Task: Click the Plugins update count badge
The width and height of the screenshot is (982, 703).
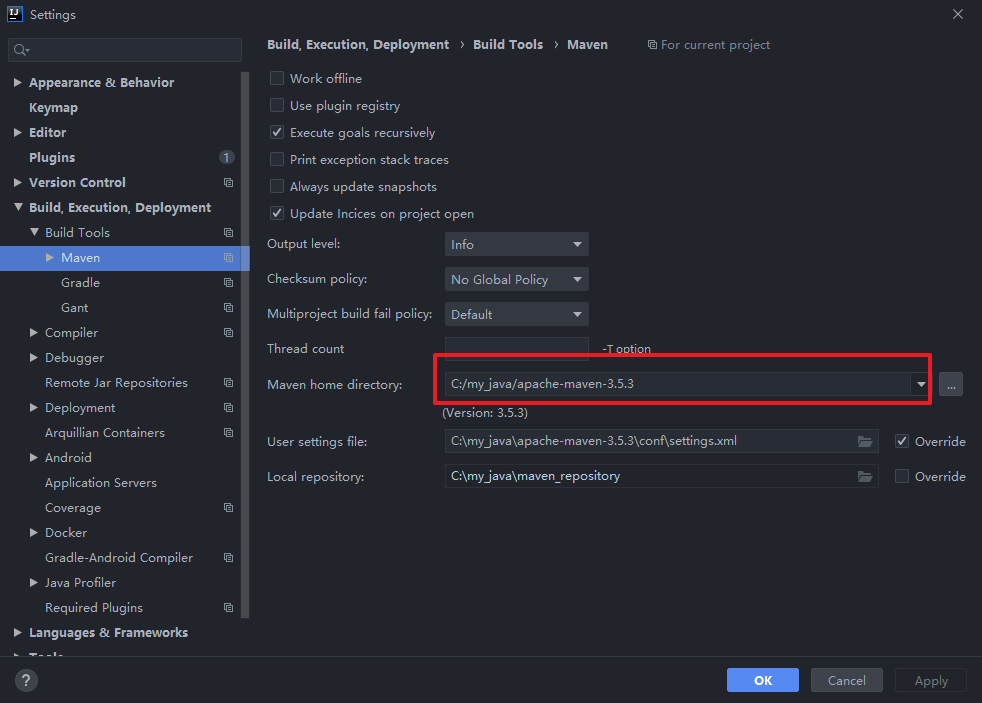Action: coord(227,157)
